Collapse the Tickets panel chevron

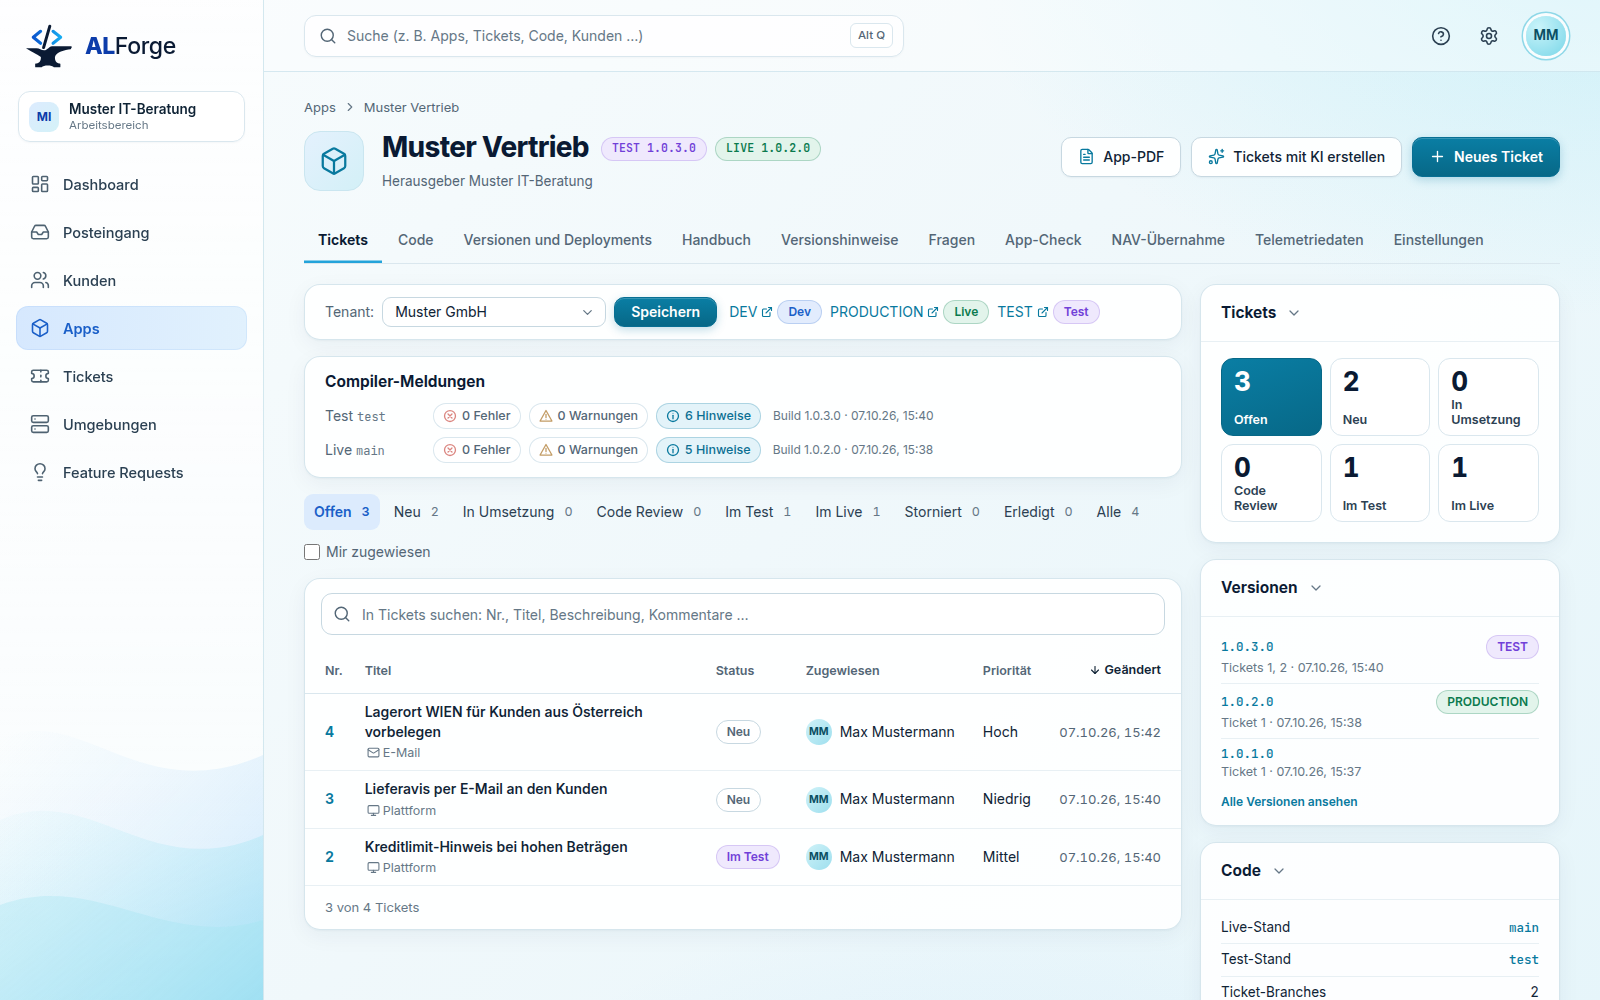tap(1294, 313)
